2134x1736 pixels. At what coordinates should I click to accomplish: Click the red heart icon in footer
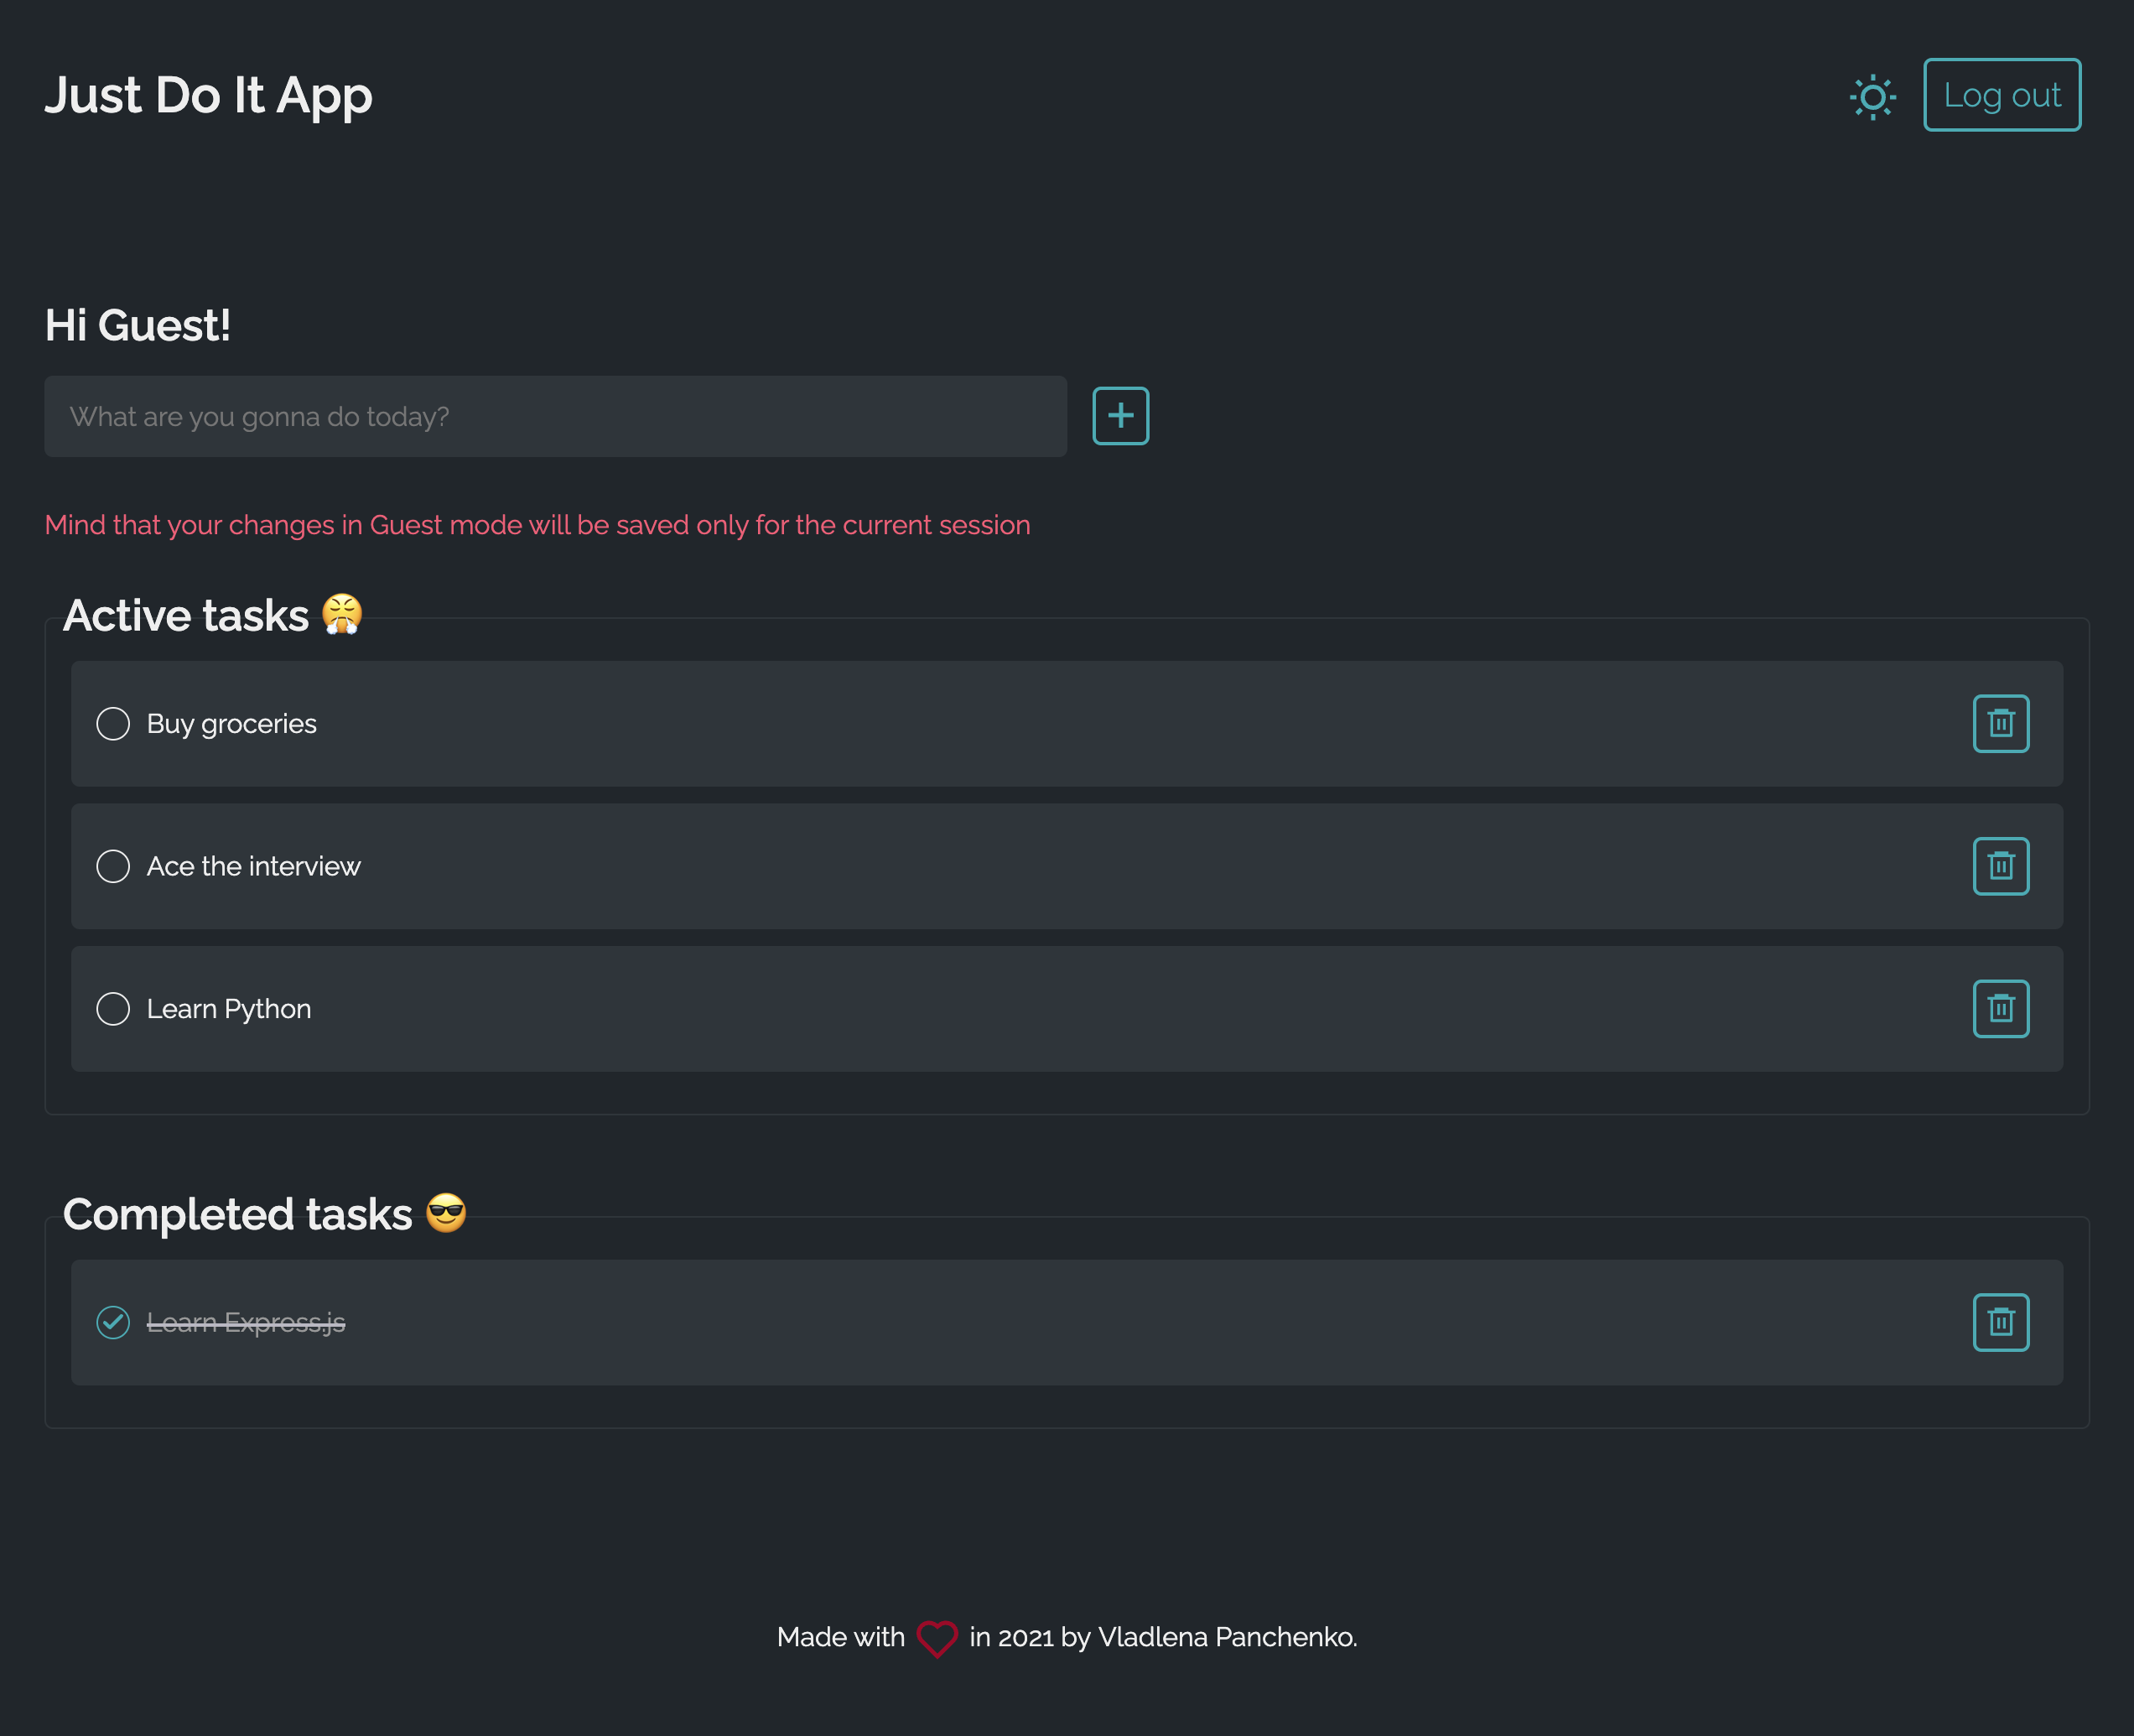937,1638
